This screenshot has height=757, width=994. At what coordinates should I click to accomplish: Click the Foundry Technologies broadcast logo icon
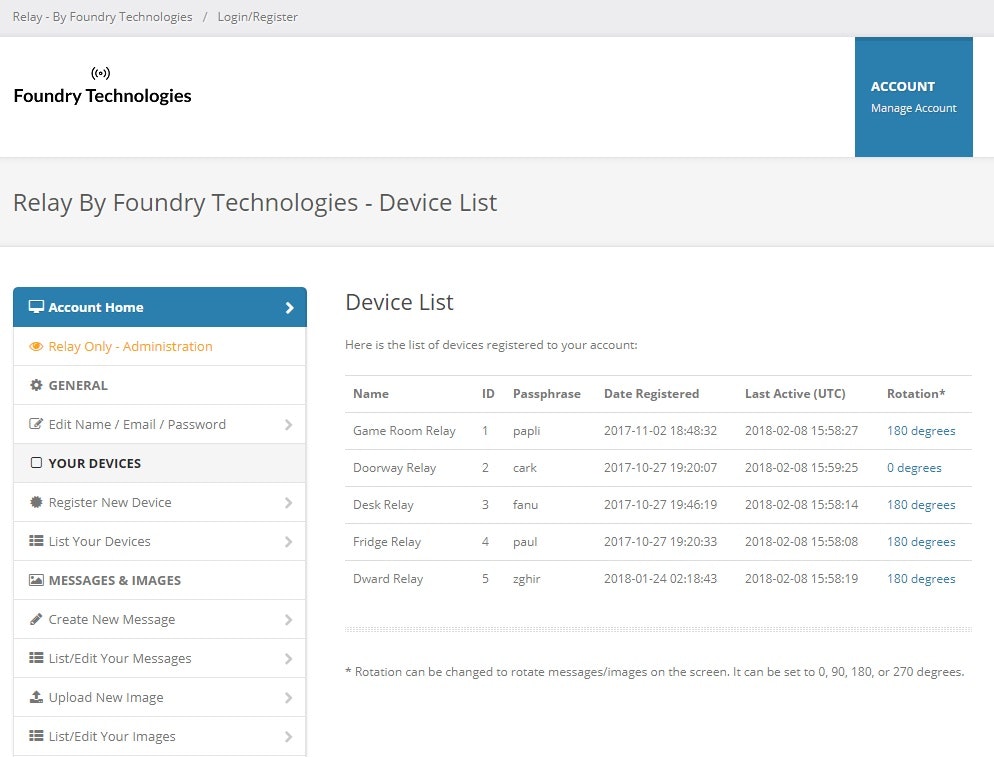(x=101, y=74)
